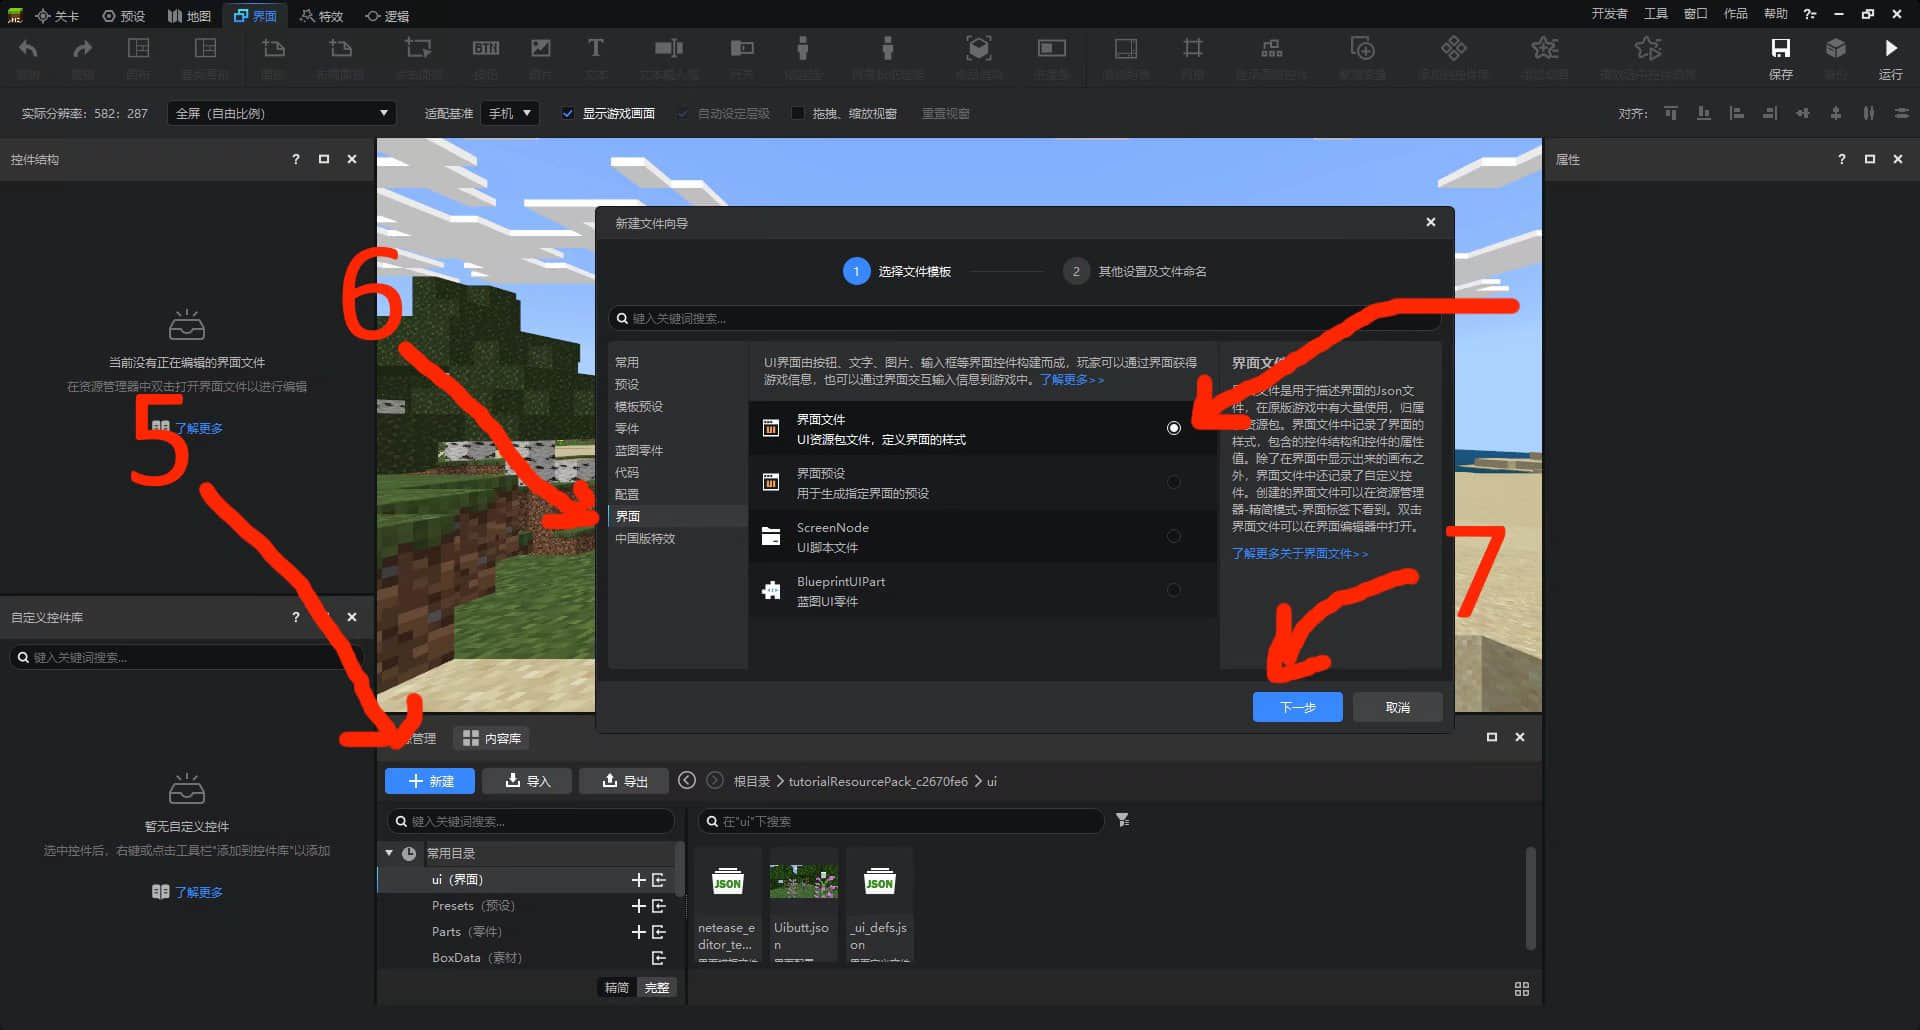Open the 帮助 menu
1920x1030 pixels.
[1776, 14]
